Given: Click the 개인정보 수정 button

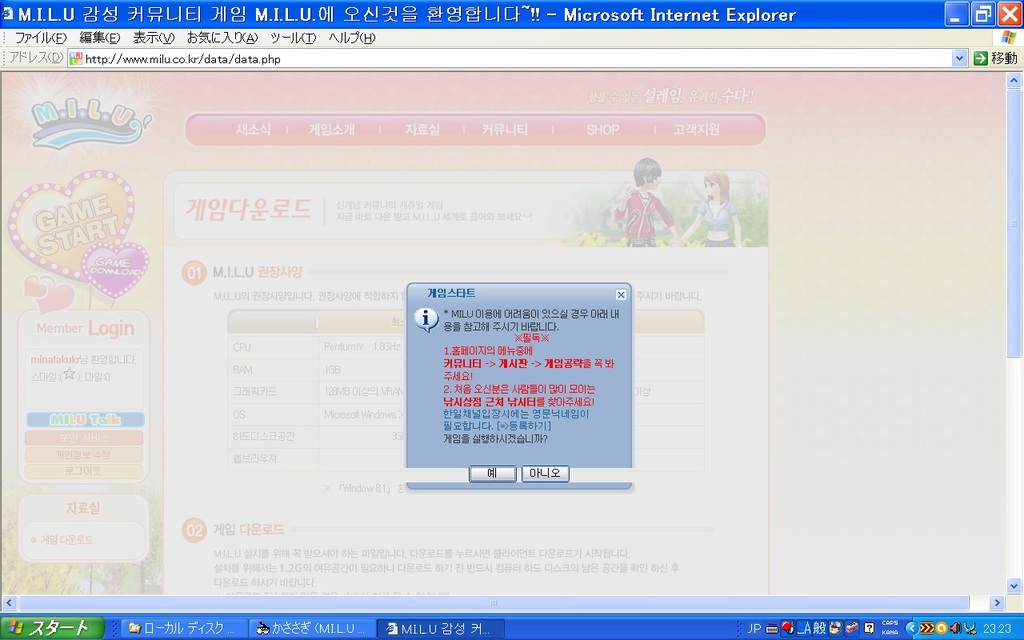Looking at the screenshot, I should 84,455.
